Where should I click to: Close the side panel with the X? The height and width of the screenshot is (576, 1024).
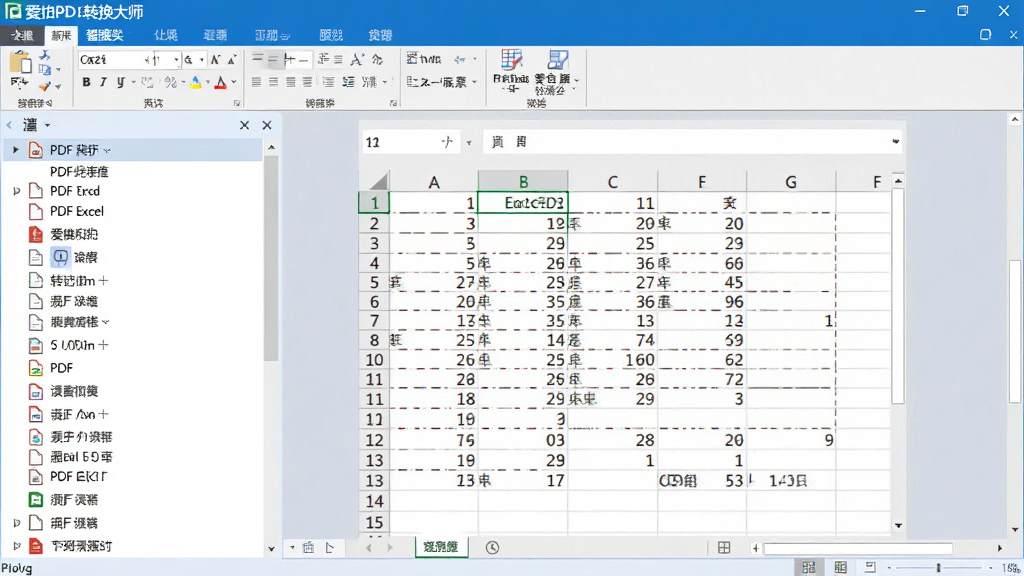[x=266, y=125]
